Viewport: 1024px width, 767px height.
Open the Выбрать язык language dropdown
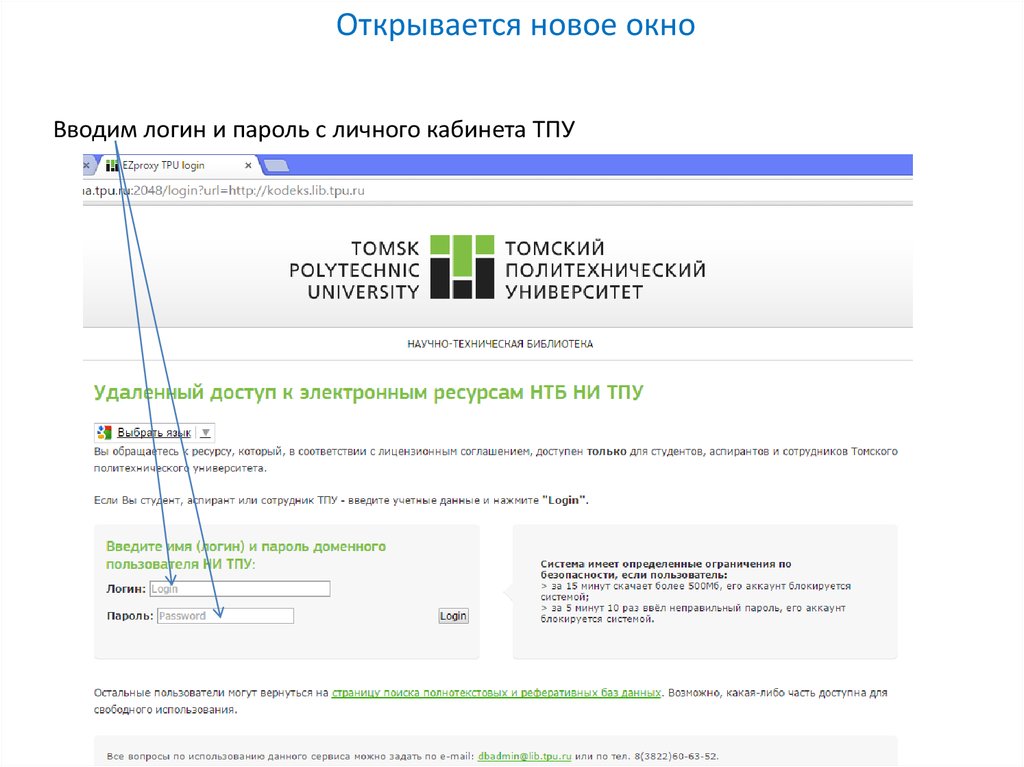[154, 432]
